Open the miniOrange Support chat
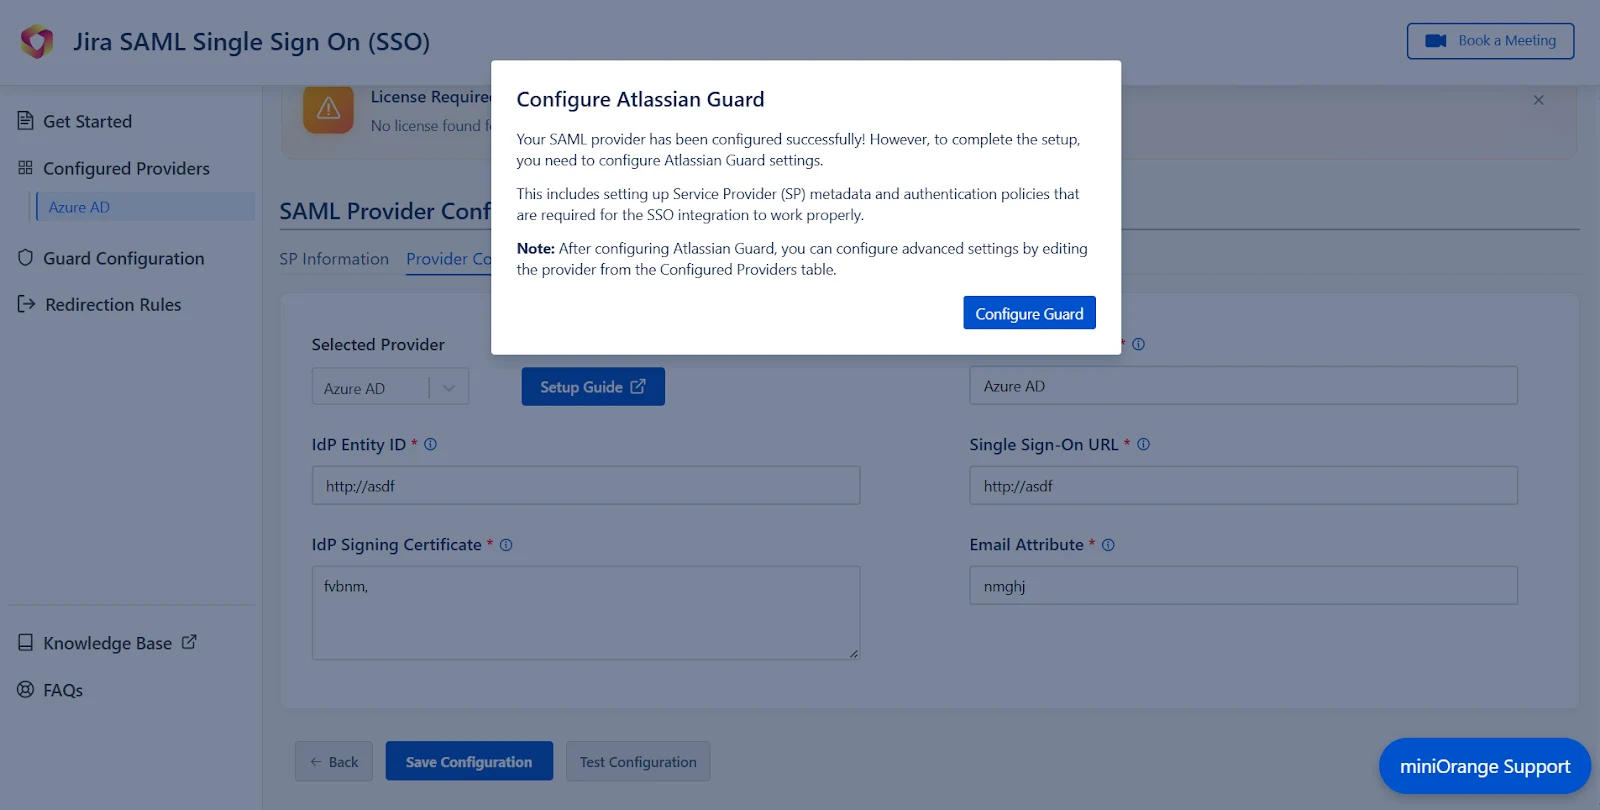1600x810 pixels. click(x=1484, y=766)
